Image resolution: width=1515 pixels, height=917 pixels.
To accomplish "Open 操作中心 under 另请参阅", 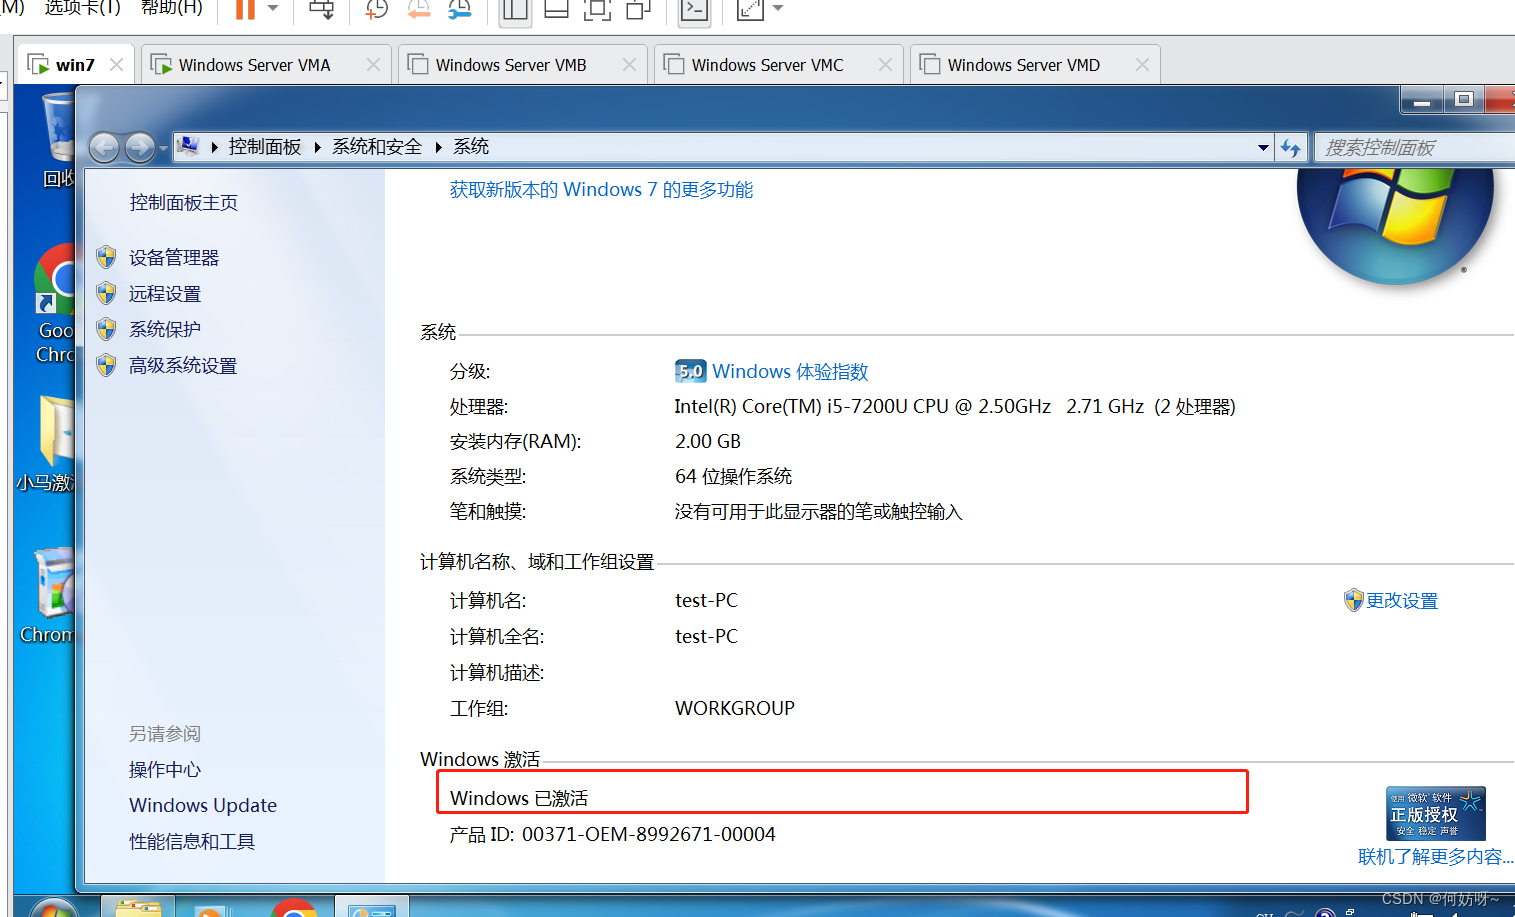I will tap(165, 770).
